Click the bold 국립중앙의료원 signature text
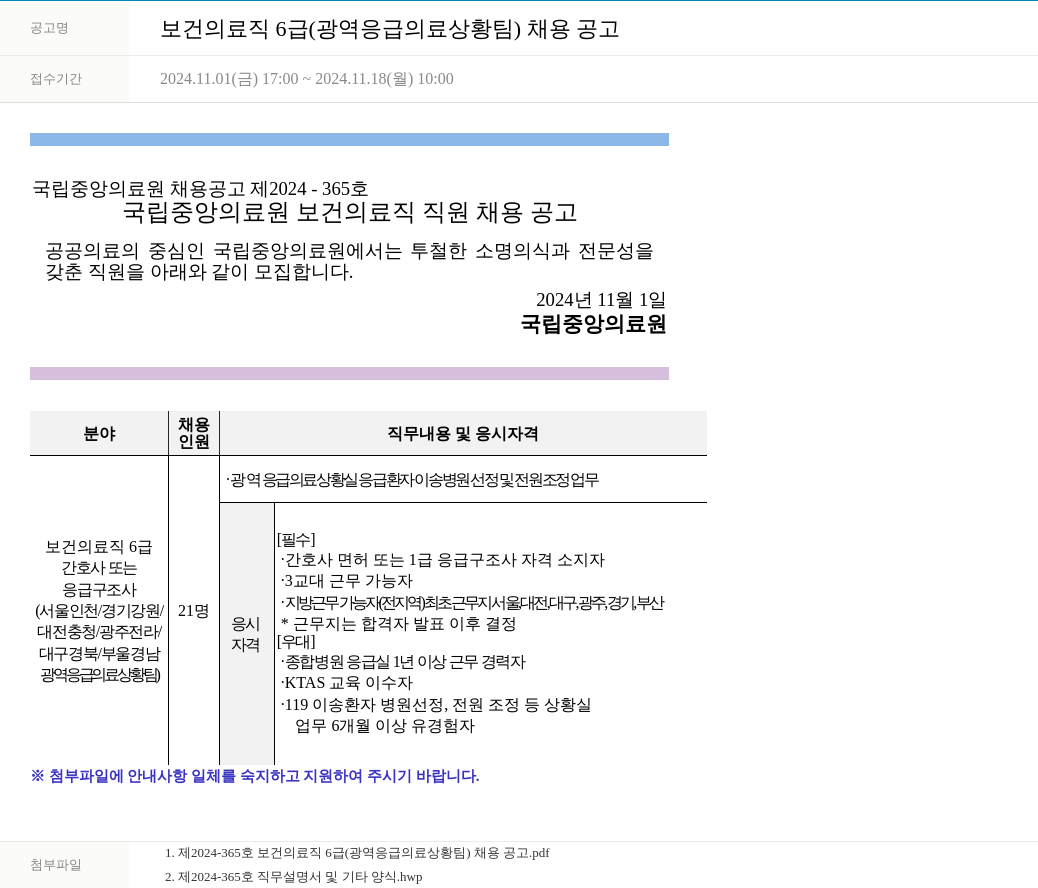This screenshot has width=1038, height=888. point(593,324)
